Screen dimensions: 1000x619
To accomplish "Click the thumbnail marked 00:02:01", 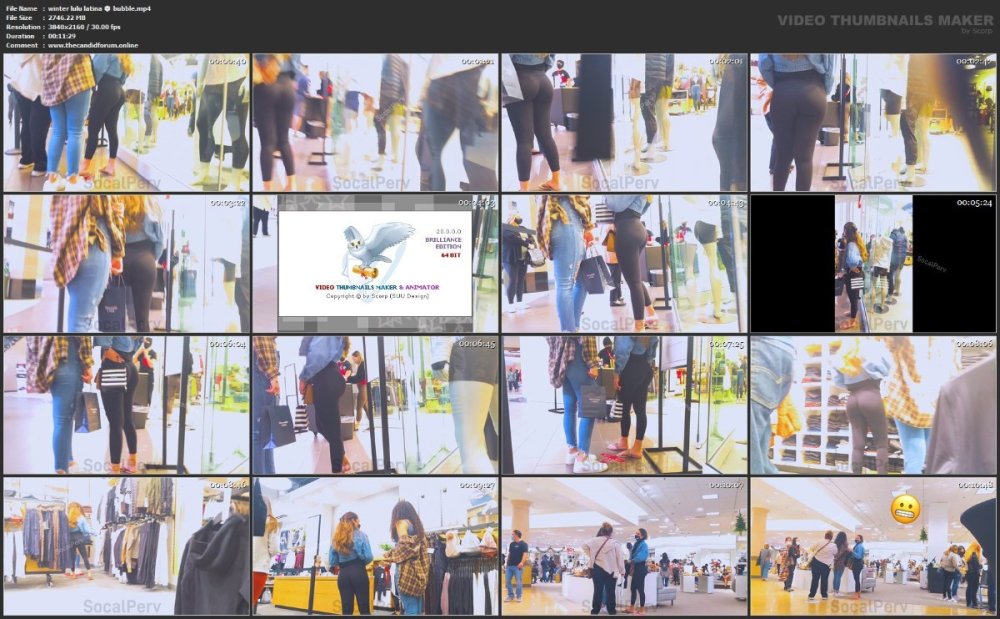I will (x=624, y=122).
